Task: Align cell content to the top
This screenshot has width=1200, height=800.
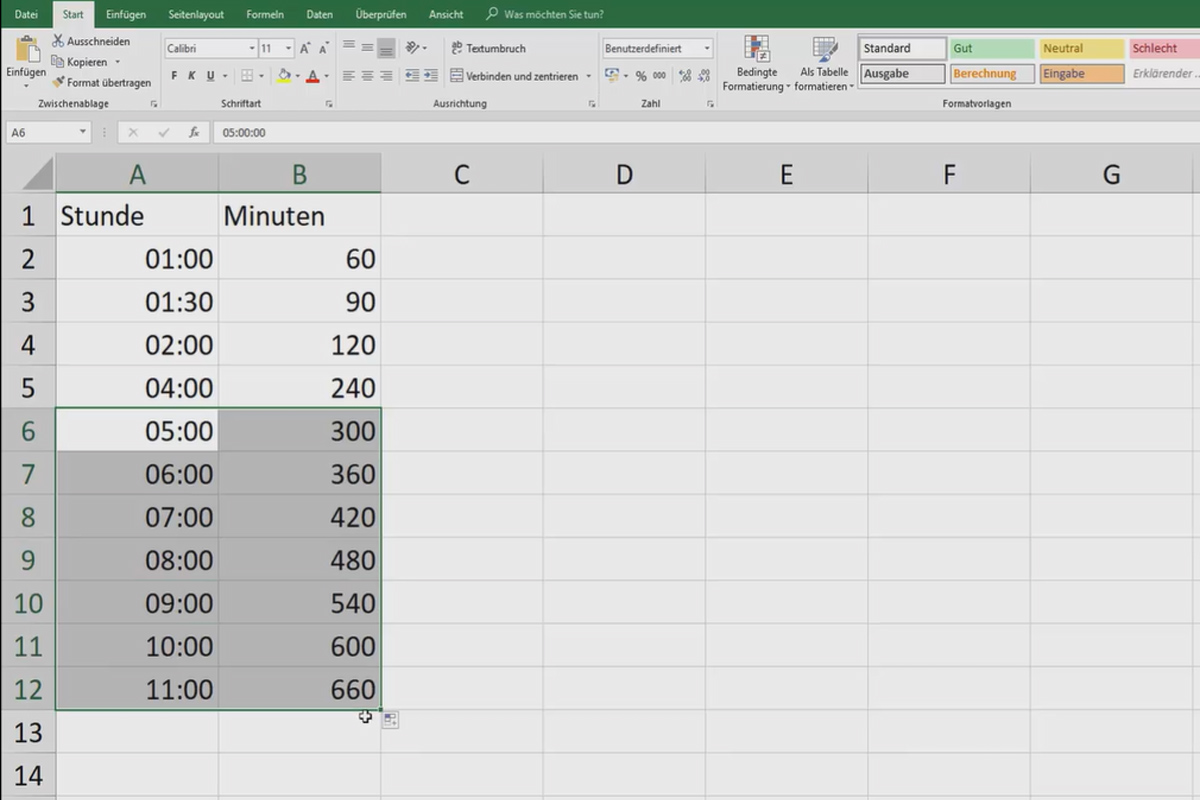Action: (x=349, y=47)
